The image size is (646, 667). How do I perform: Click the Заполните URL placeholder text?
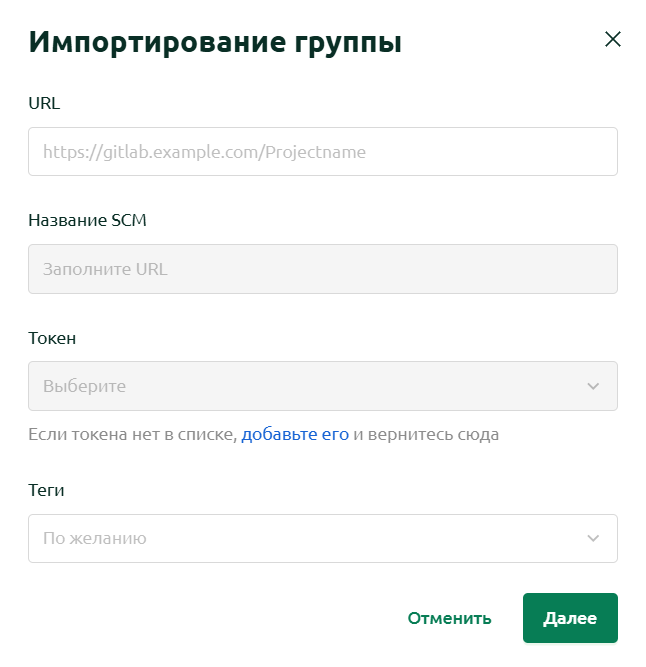click(x=105, y=269)
